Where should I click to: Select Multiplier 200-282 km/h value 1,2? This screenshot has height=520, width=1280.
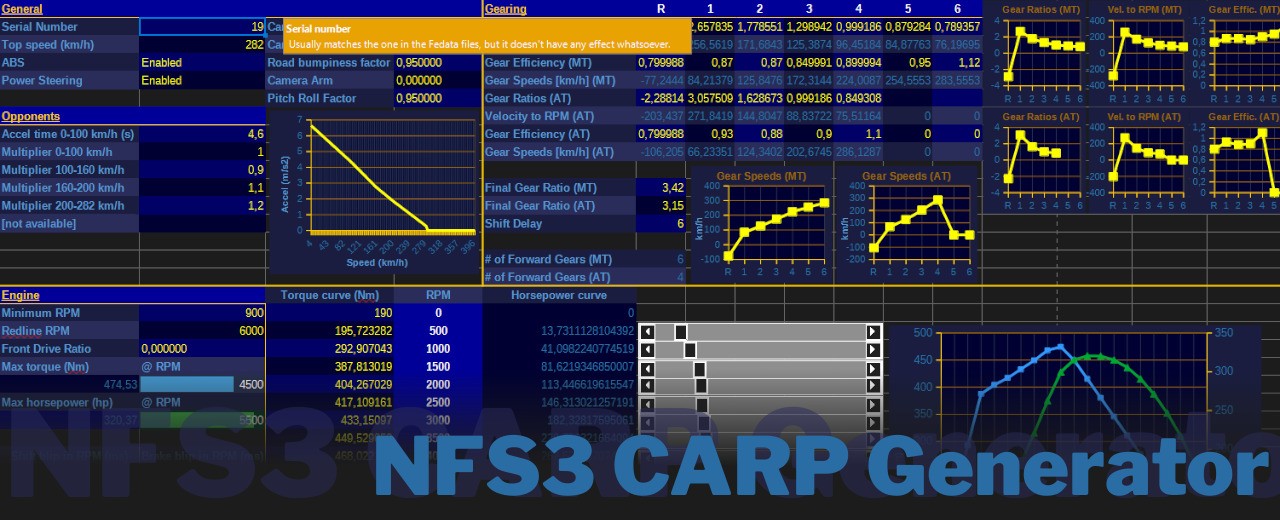202,206
